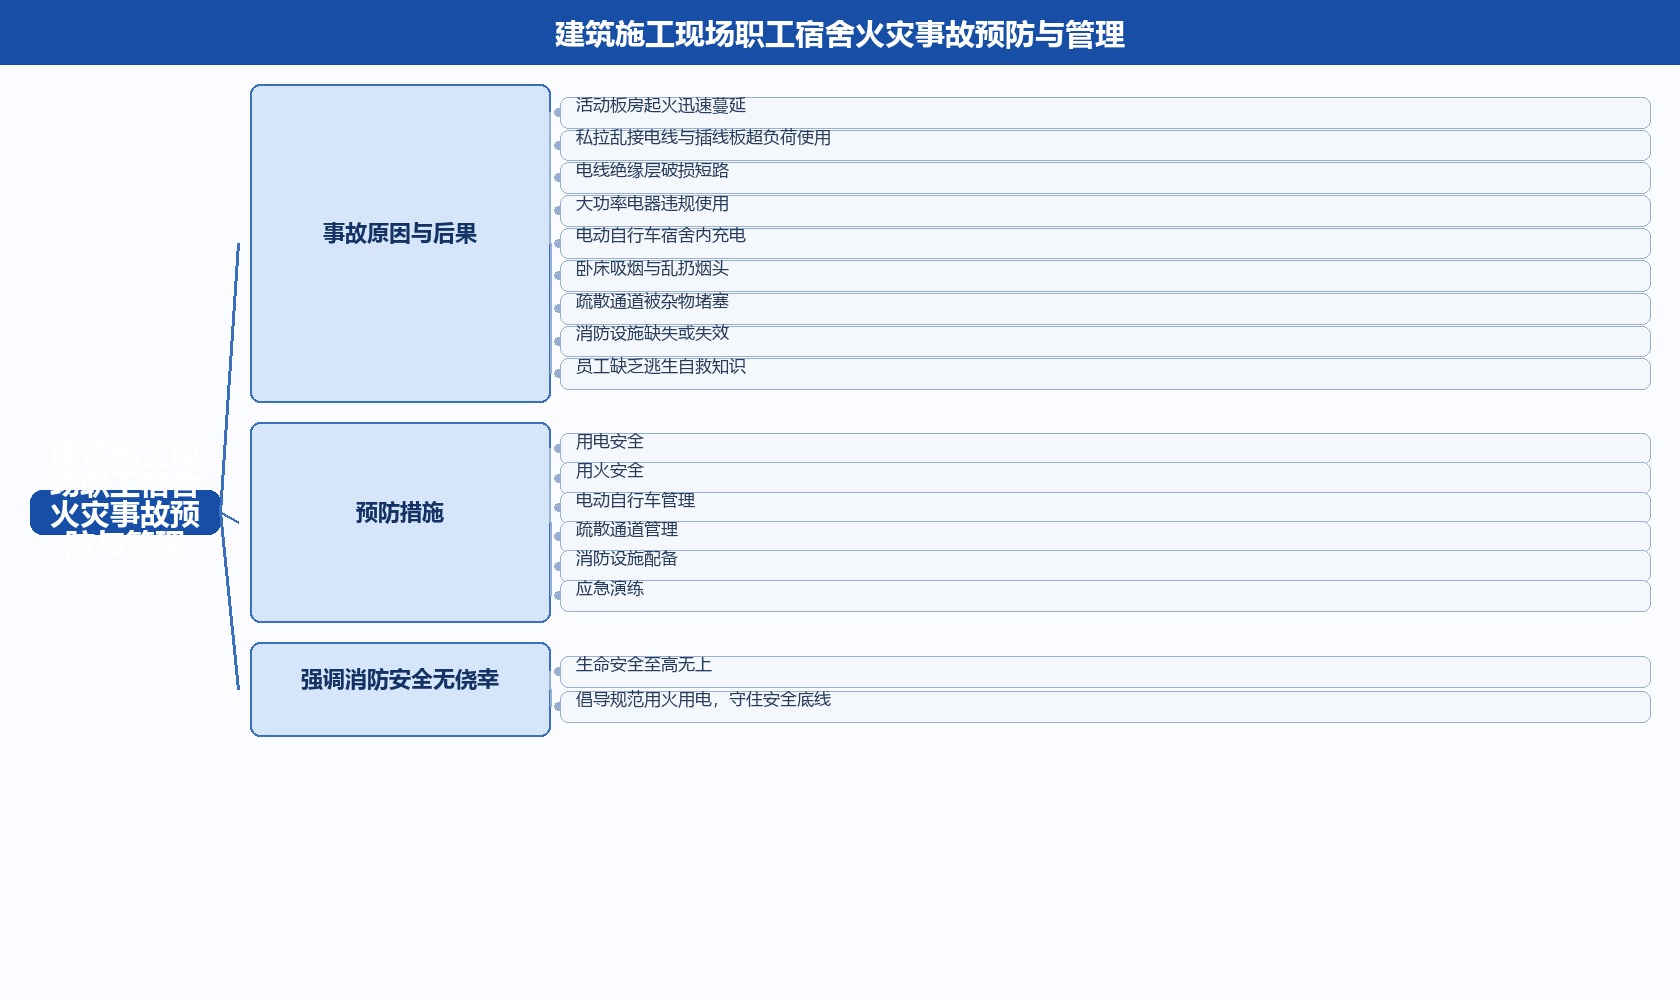Select leaf 电动自行车管理
Viewport: 1680px width, 1000px height.
(x=1105, y=507)
